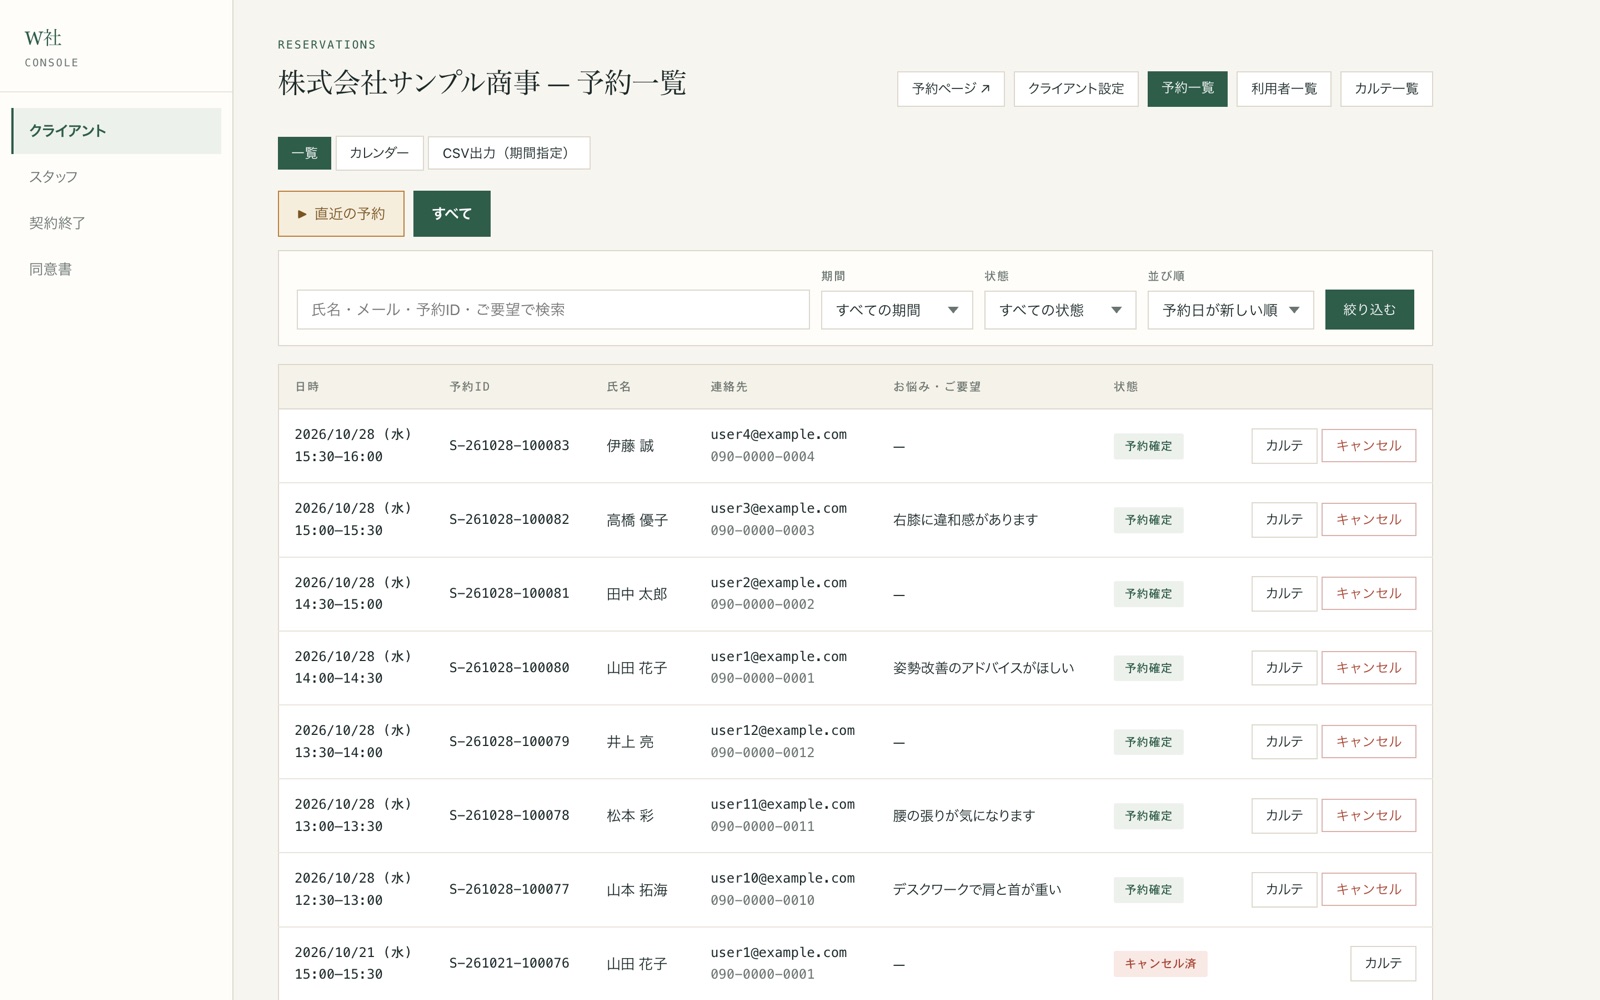Cancel reservation S-261028-100080
The height and width of the screenshot is (1000, 1600).
coord(1368,668)
